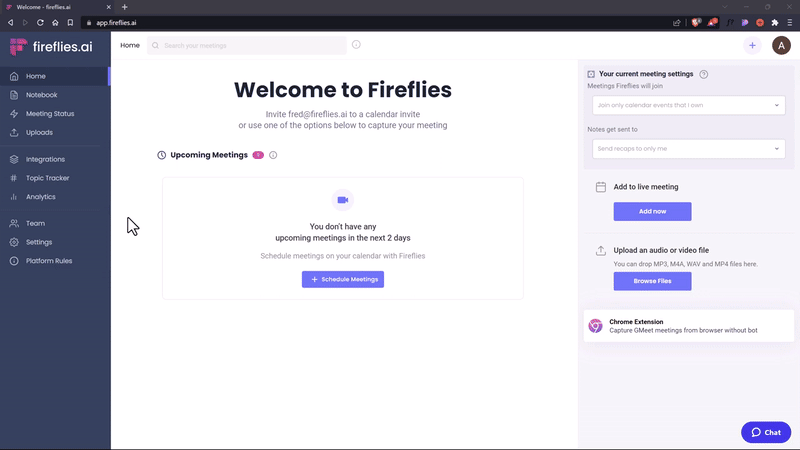Click the Home breadcrumb in top bar
Viewport: 800px width, 450px height.
(x=130, y=45)
